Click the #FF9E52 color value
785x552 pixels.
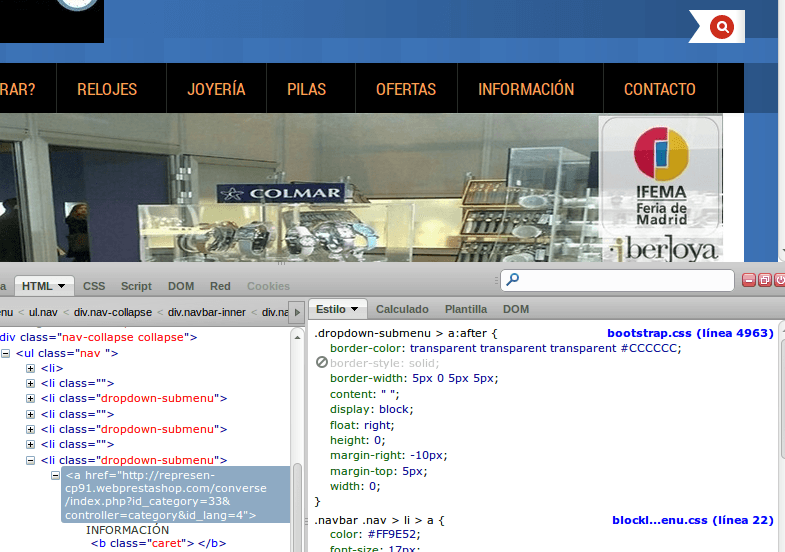(392, 534)
